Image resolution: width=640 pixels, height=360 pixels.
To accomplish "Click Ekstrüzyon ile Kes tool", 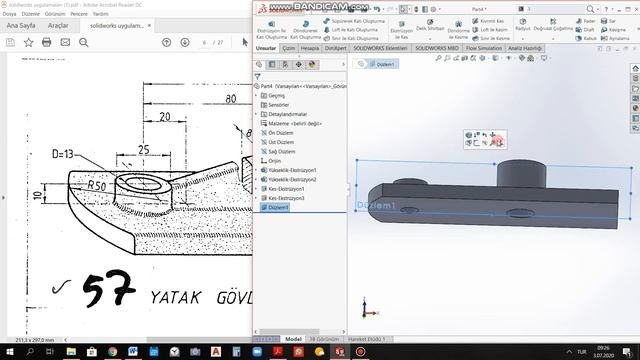I will [402, 30].
